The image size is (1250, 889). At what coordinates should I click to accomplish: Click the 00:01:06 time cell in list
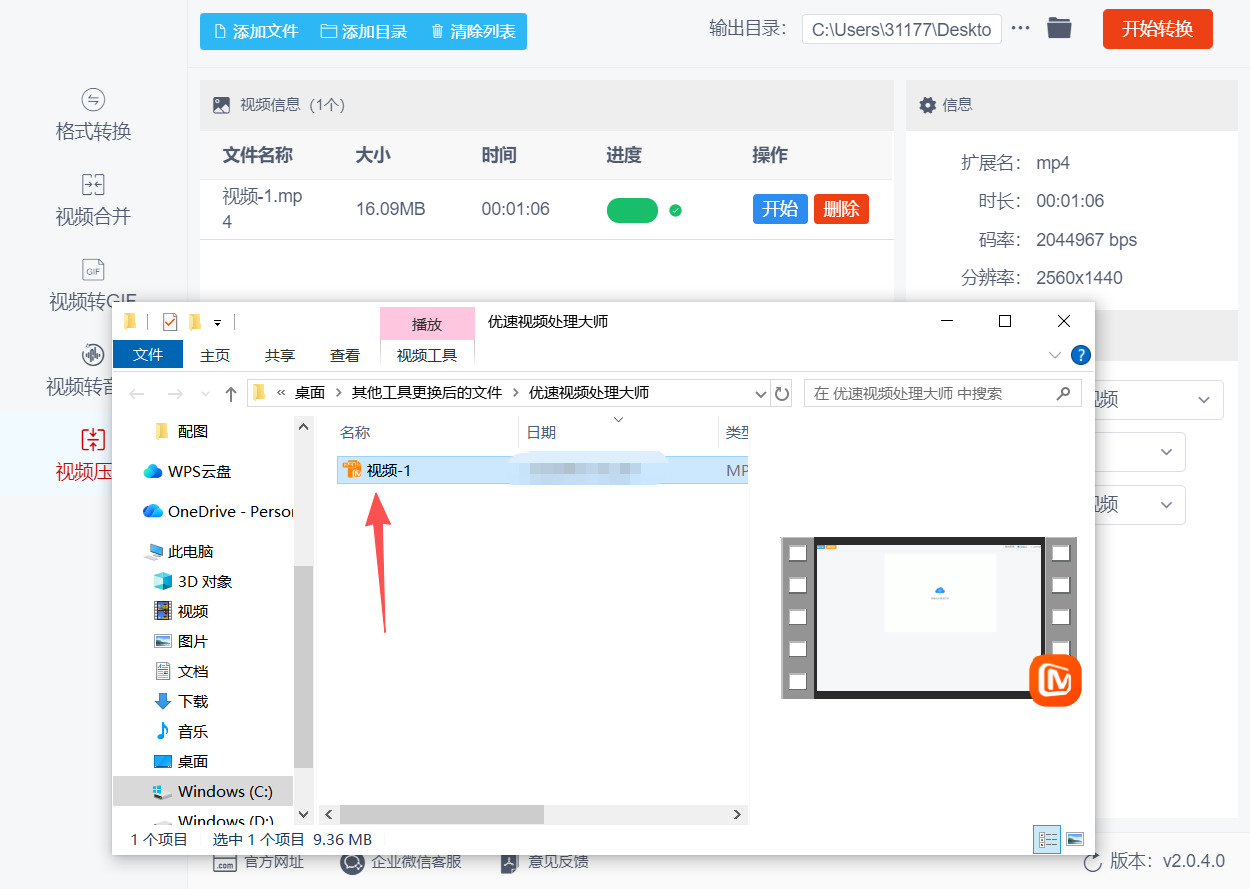(x=515, y=209)
